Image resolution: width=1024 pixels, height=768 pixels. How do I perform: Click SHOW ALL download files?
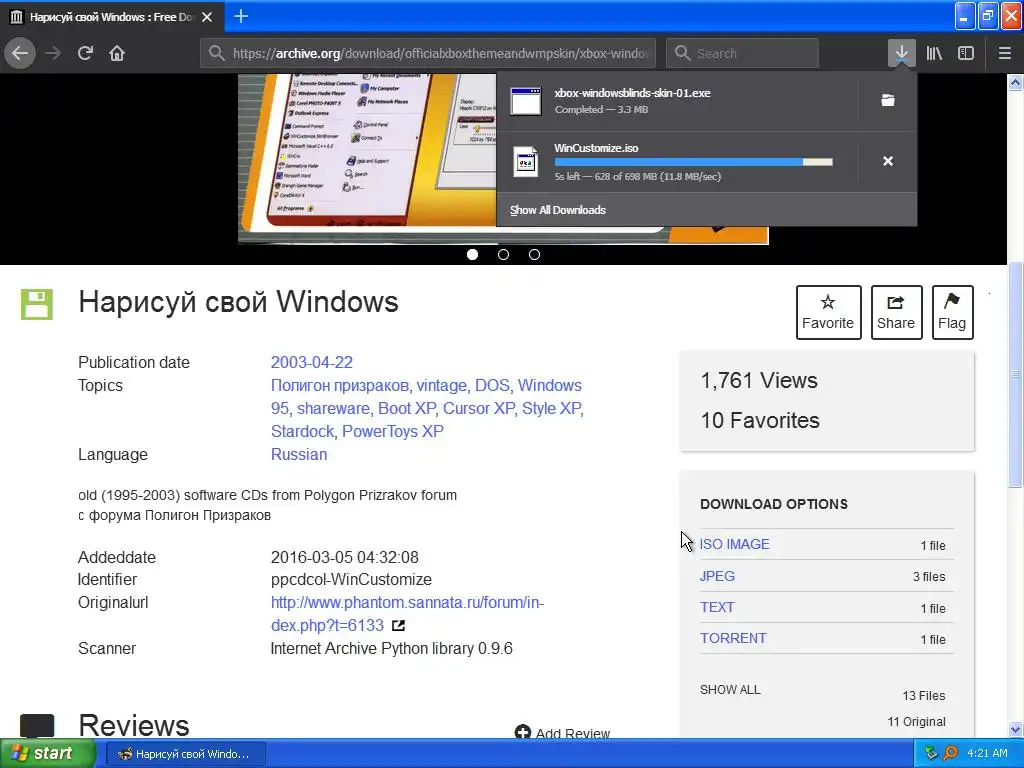point(730,690)
